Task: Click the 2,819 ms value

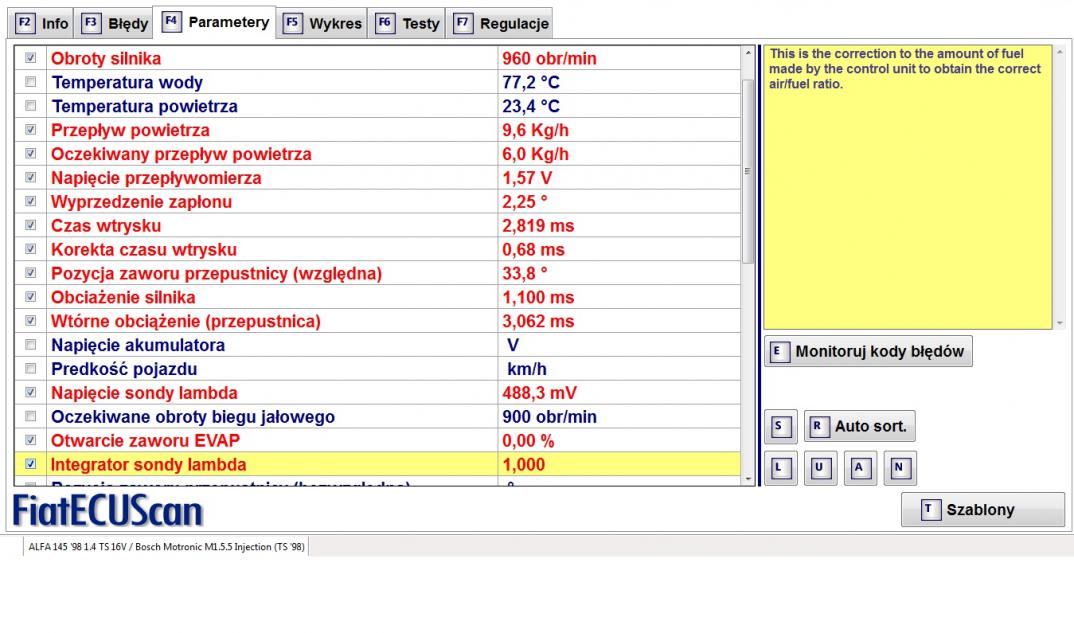Action: point(538,225)
